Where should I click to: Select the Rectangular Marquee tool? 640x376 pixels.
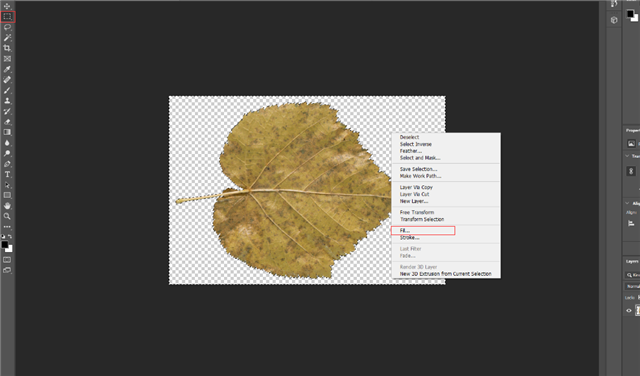tap(7, 17)
